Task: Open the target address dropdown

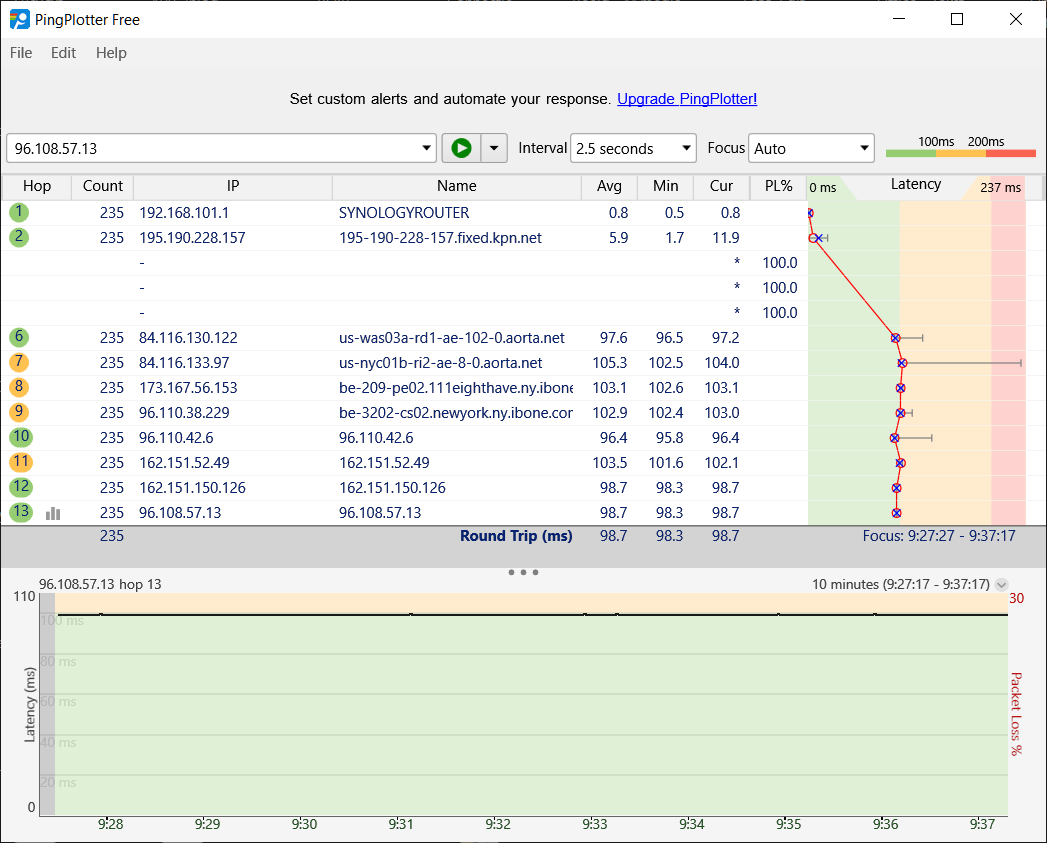Action: pos(427,149)
